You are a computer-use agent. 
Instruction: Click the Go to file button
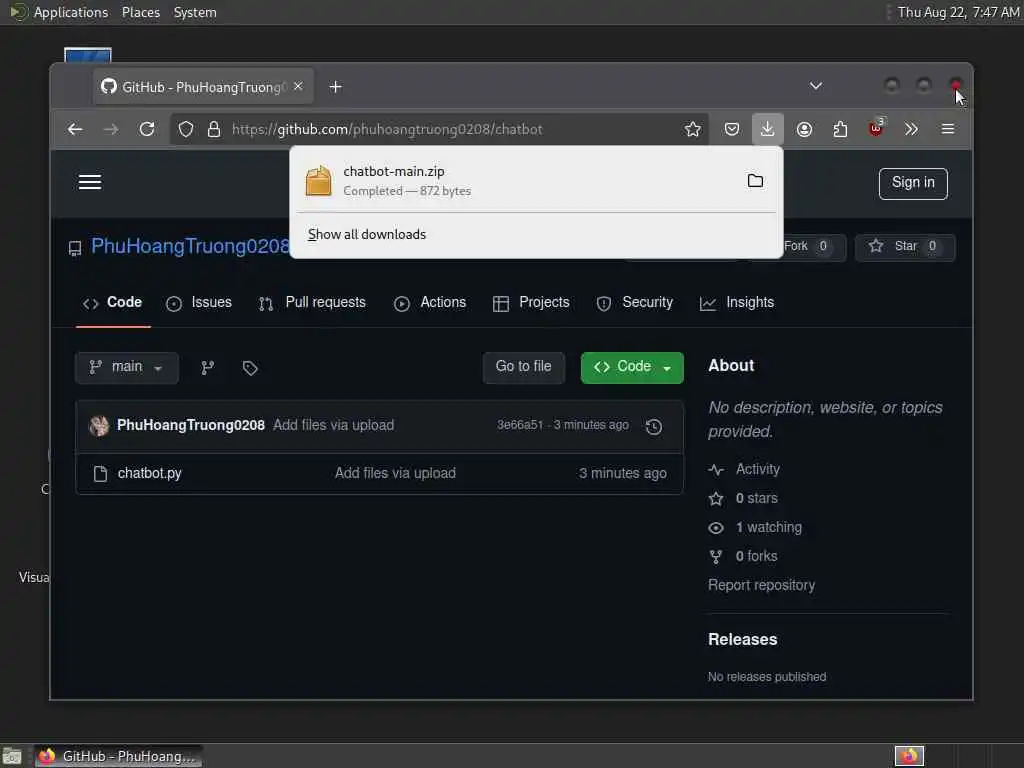point(524,367)
